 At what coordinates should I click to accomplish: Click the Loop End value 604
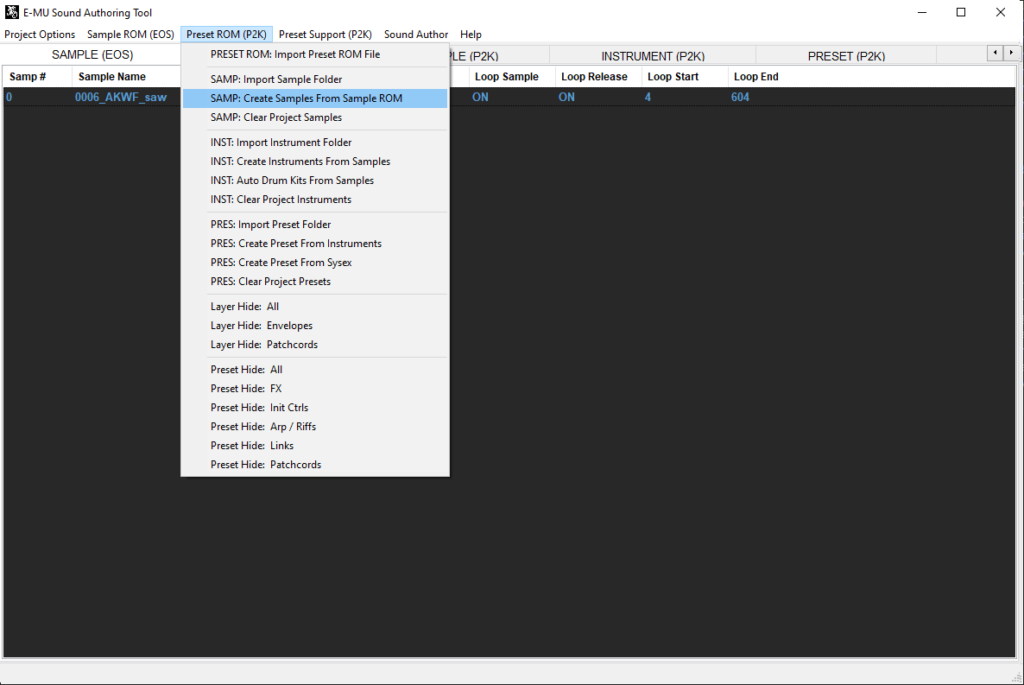[740, 97]
